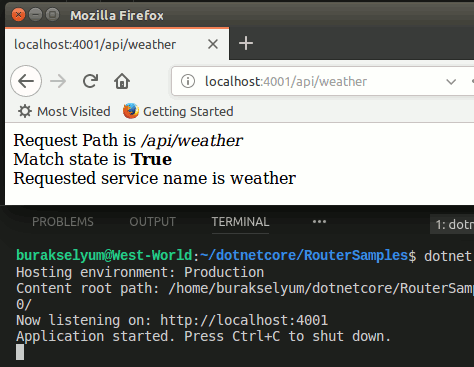Click "Now listening on: http://localhost:4001" line

(x=172, y=320)
